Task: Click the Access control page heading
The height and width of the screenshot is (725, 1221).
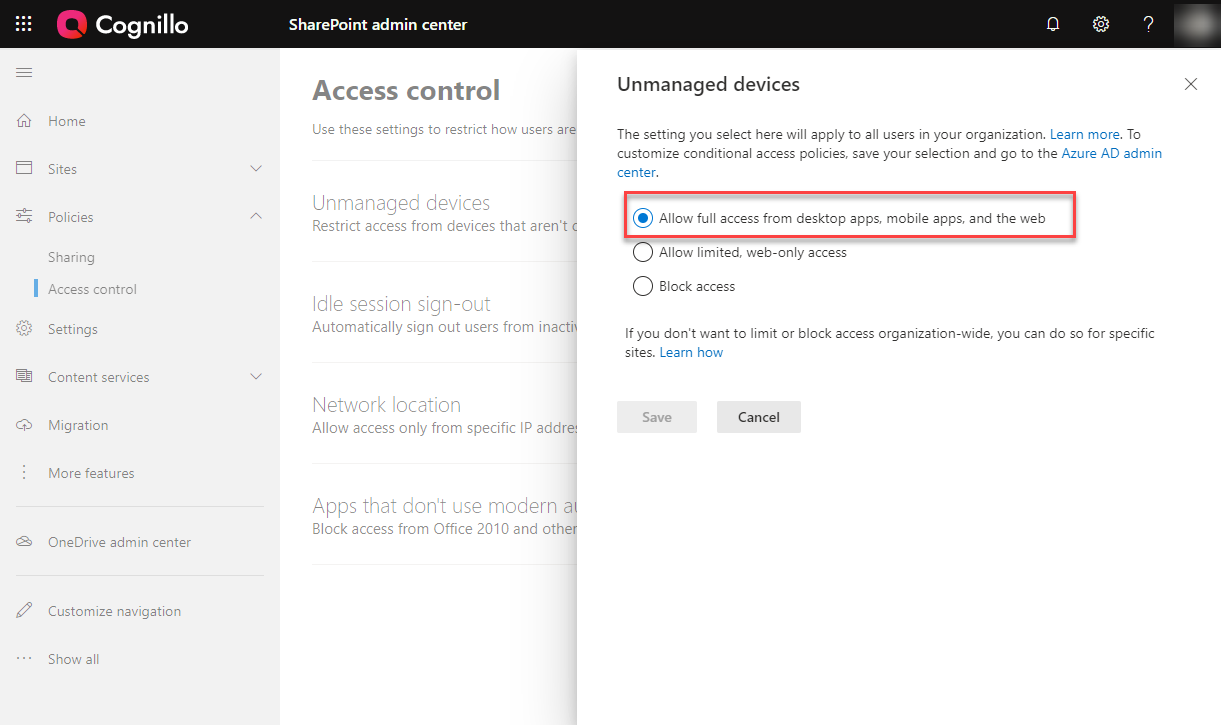Action: (x=406, y=90)
